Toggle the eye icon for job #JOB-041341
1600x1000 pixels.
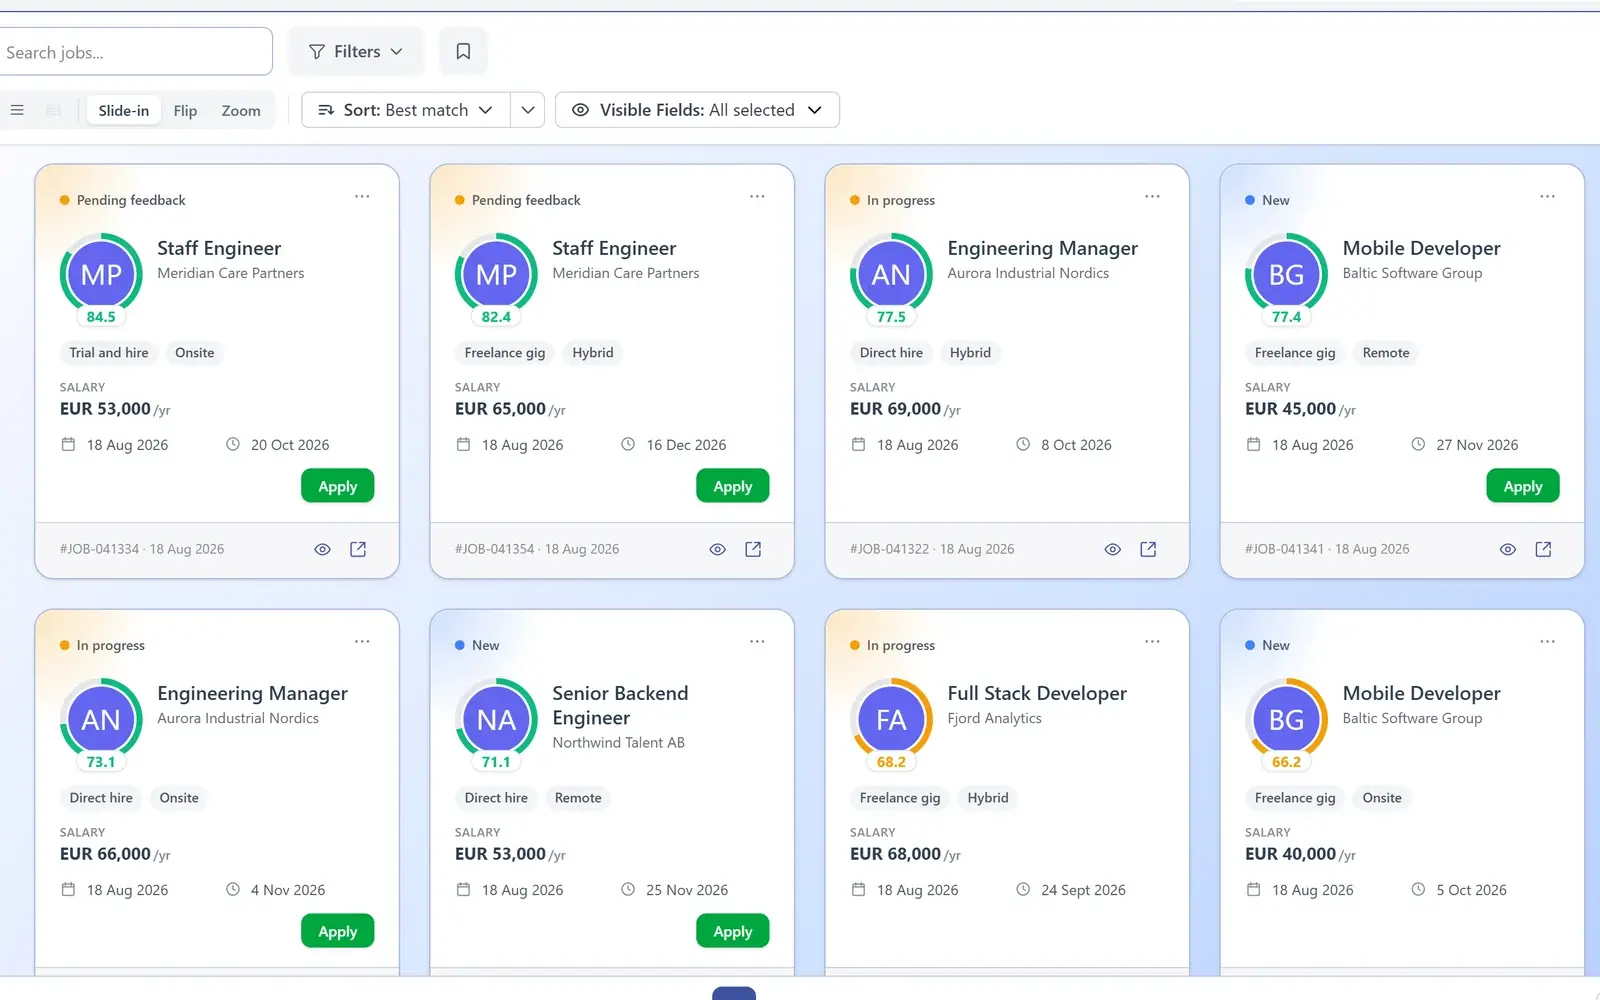coord(1507,549)
